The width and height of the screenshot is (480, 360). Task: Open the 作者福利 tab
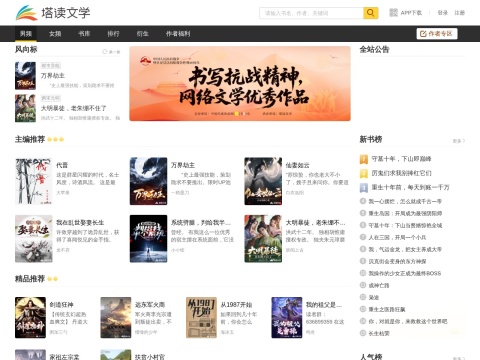click(178, 34)
